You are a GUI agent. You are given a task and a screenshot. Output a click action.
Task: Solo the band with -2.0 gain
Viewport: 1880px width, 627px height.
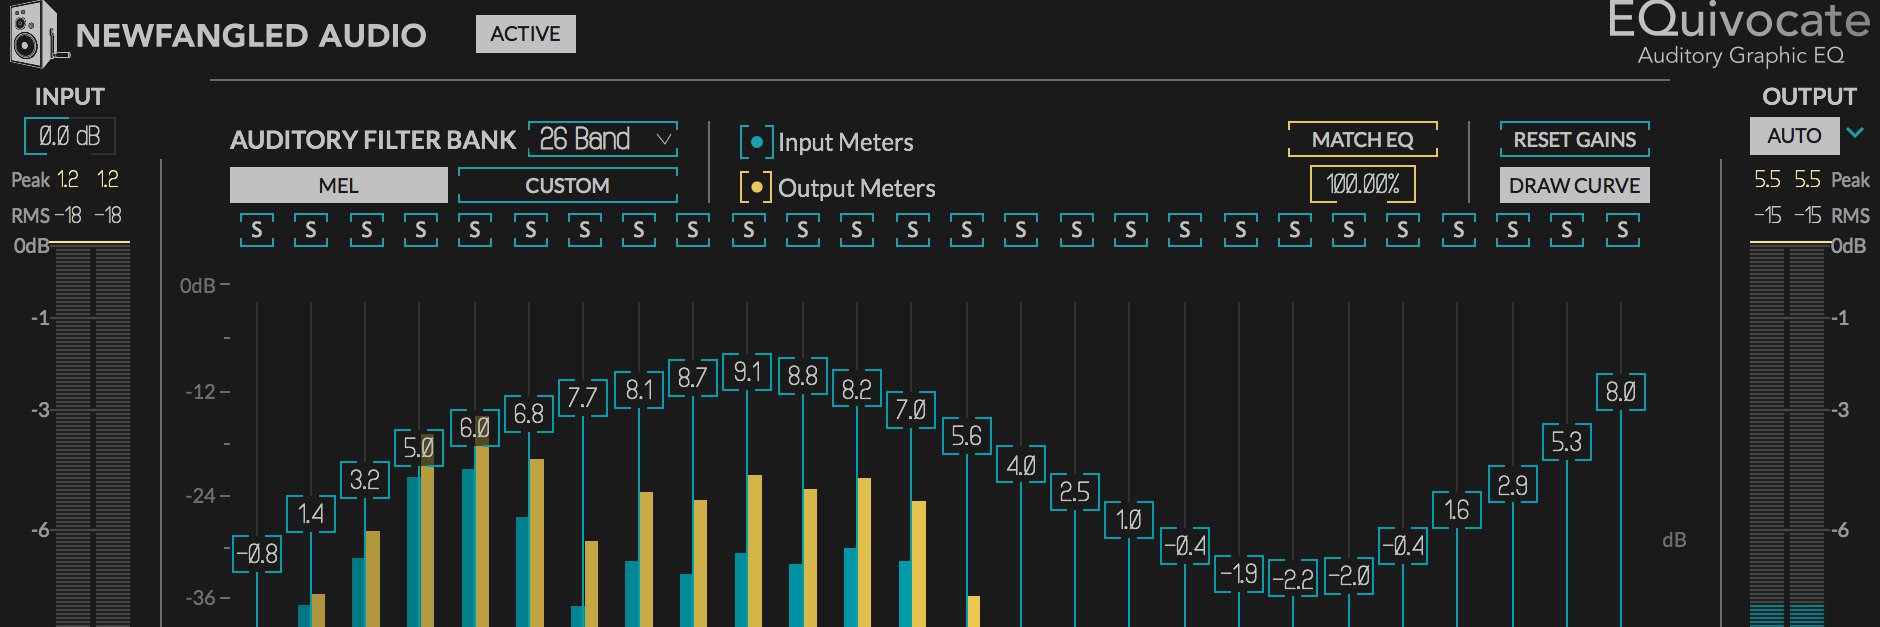point(1349,230)
